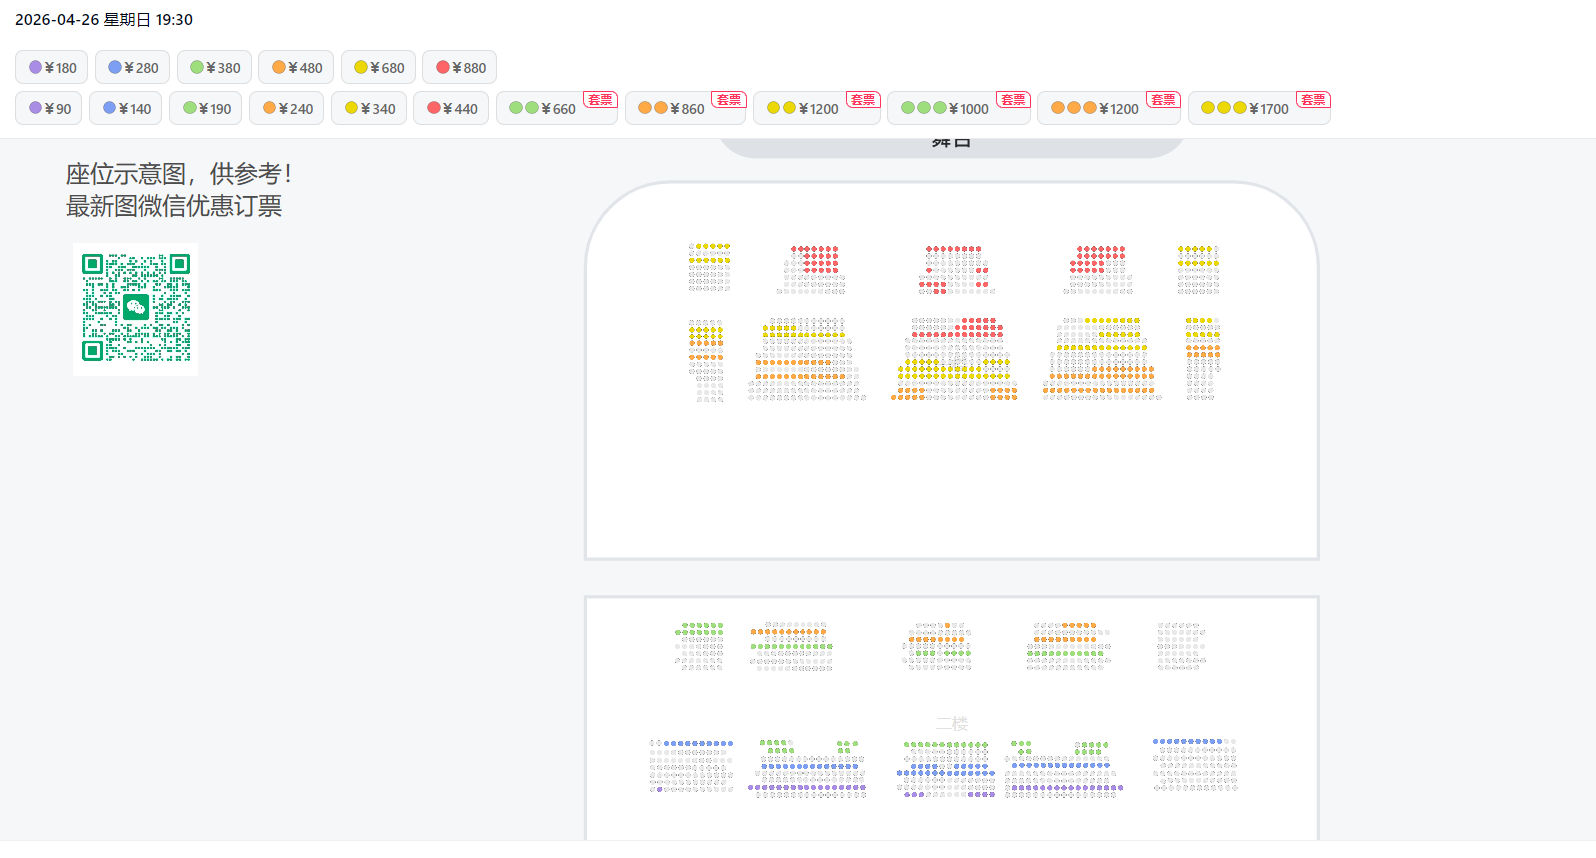Click 套票 badge on the ¥1700 package

click(1312, 100)
